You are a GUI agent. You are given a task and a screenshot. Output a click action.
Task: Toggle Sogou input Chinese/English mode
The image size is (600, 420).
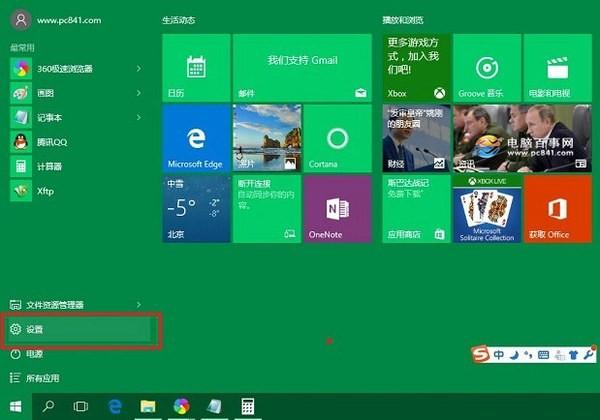[498, 355]
